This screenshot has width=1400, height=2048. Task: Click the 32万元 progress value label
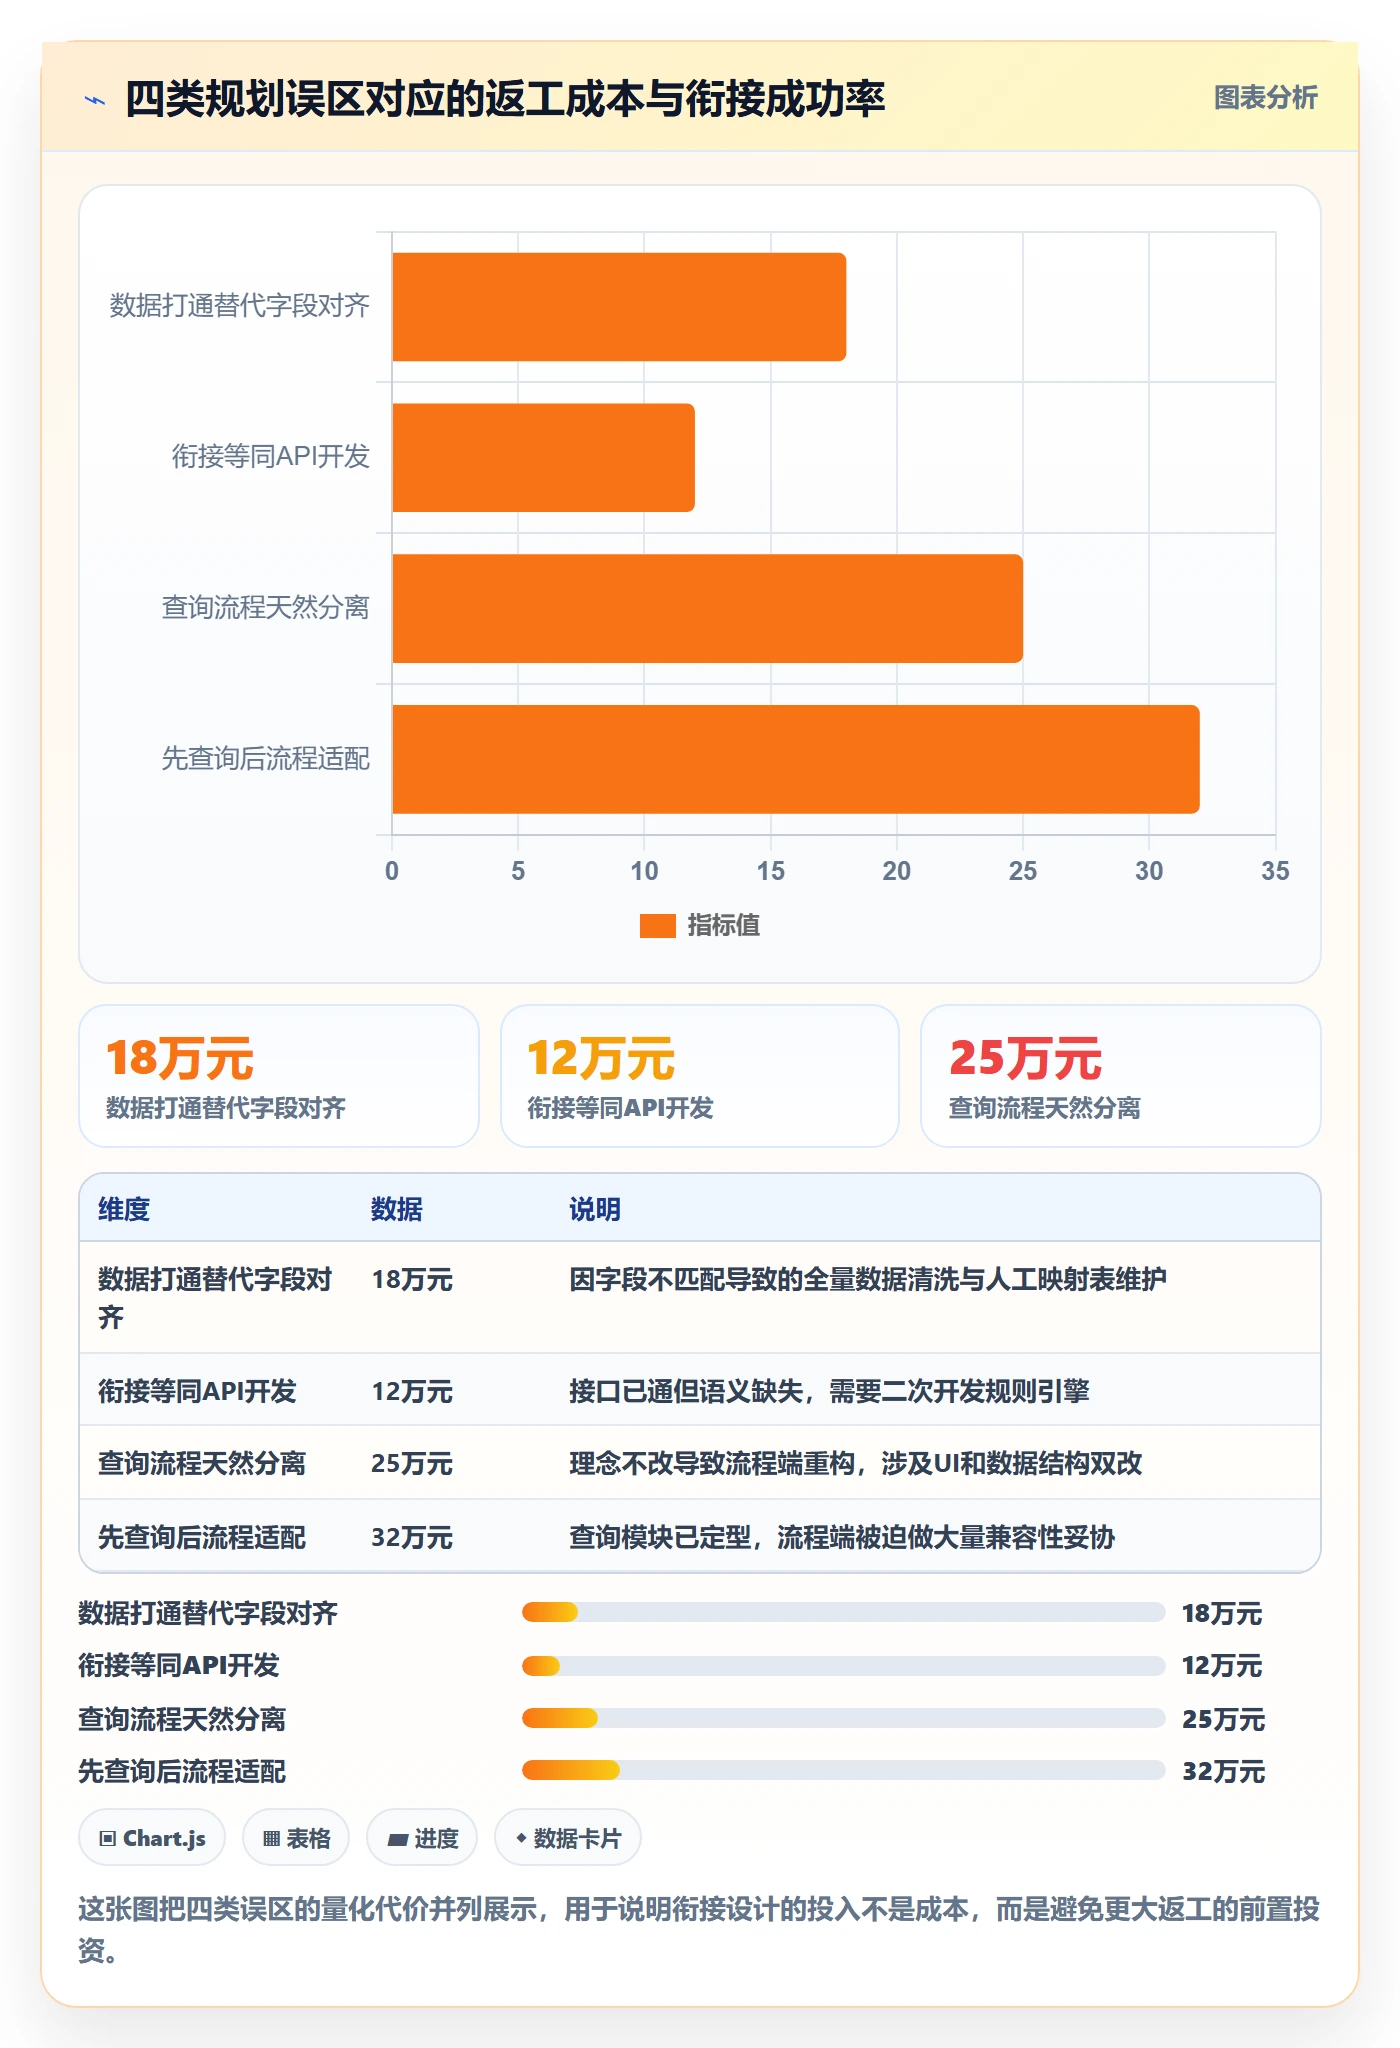pos(1224,1772)
